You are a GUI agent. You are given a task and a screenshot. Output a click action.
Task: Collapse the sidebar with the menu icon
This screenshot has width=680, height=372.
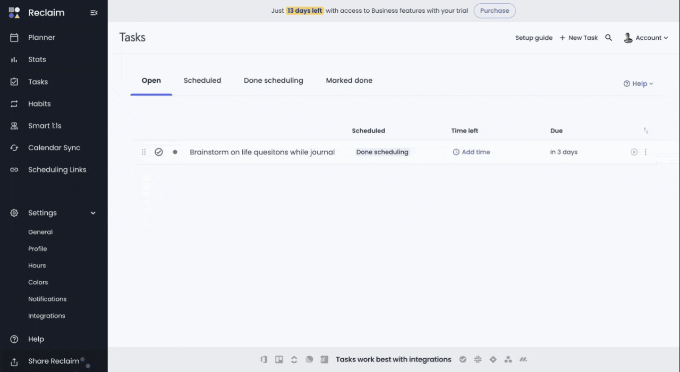(x=94, y=13)
